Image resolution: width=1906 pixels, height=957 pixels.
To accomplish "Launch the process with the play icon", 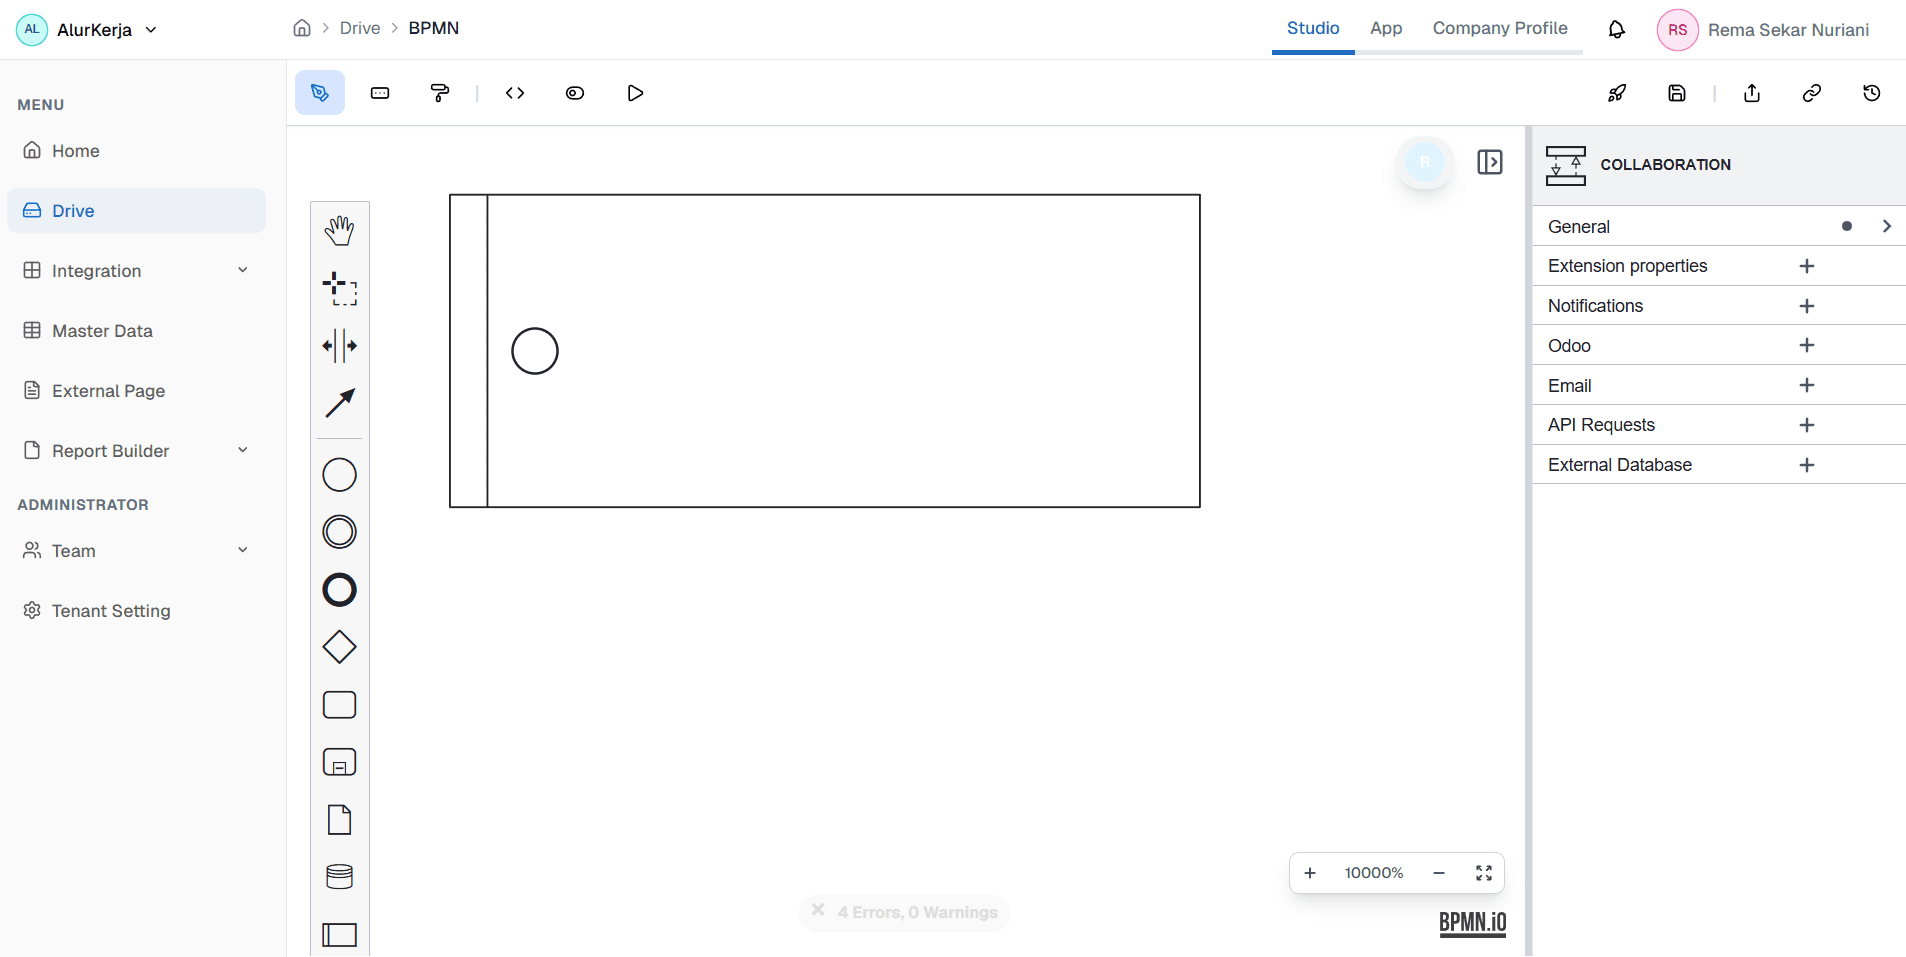I will 635,92.
